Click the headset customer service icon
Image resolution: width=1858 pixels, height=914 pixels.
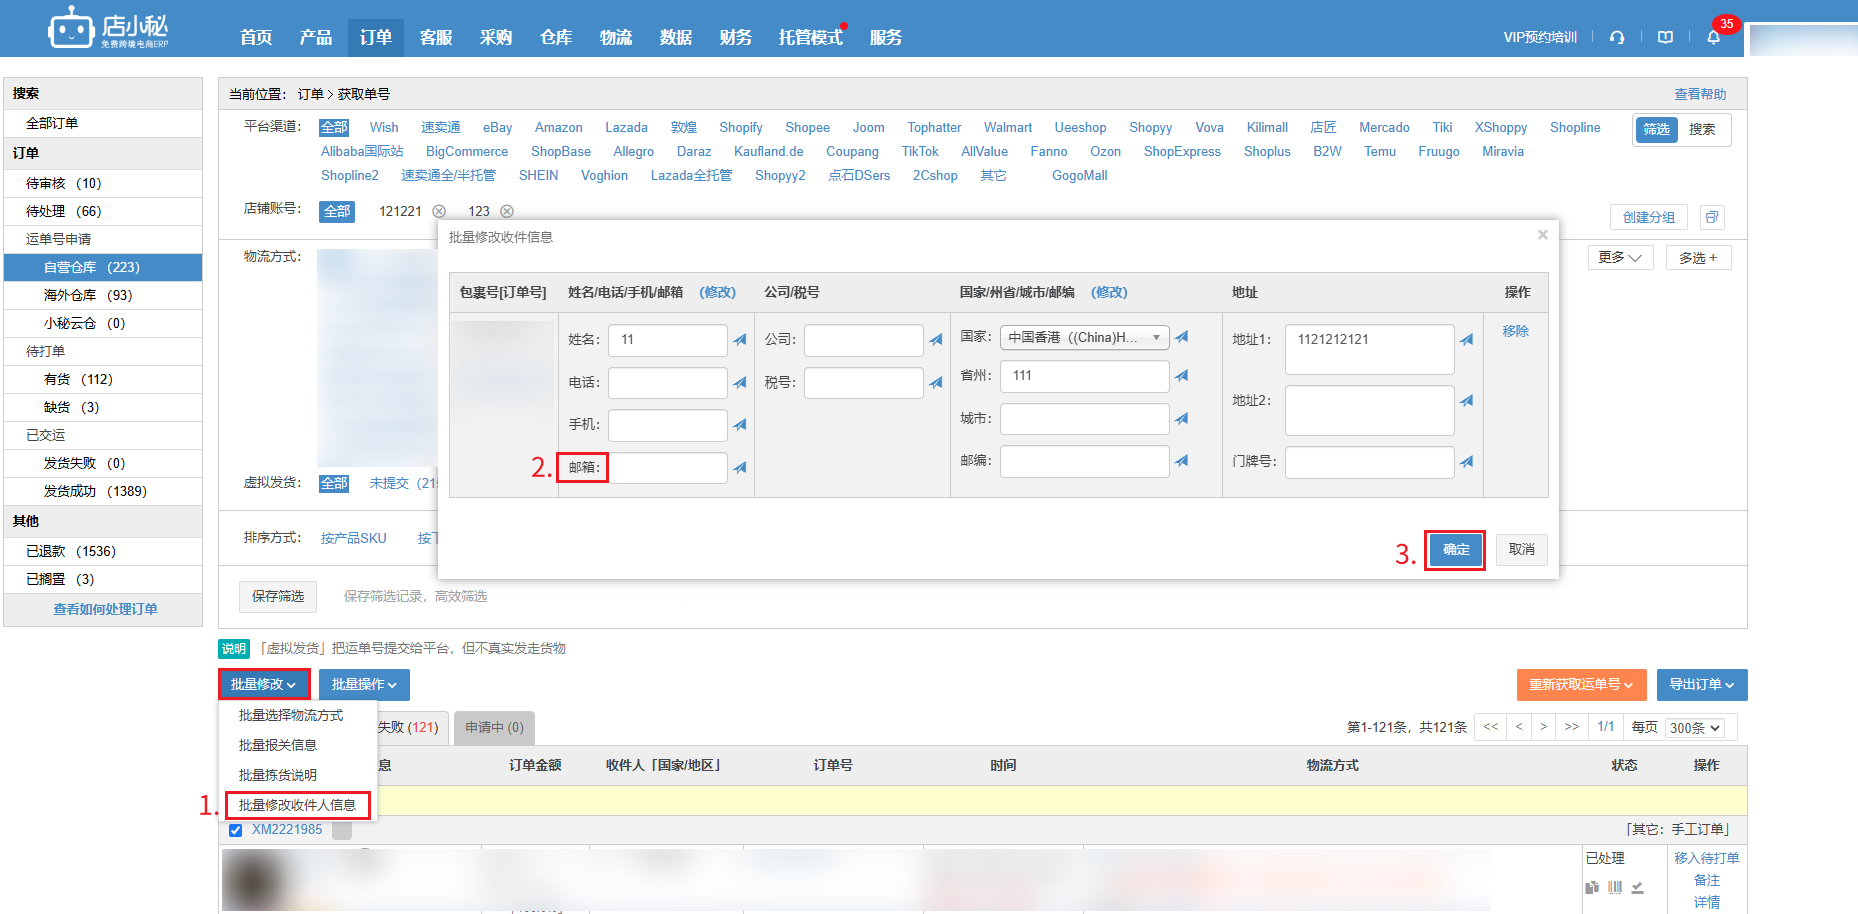1617,37
